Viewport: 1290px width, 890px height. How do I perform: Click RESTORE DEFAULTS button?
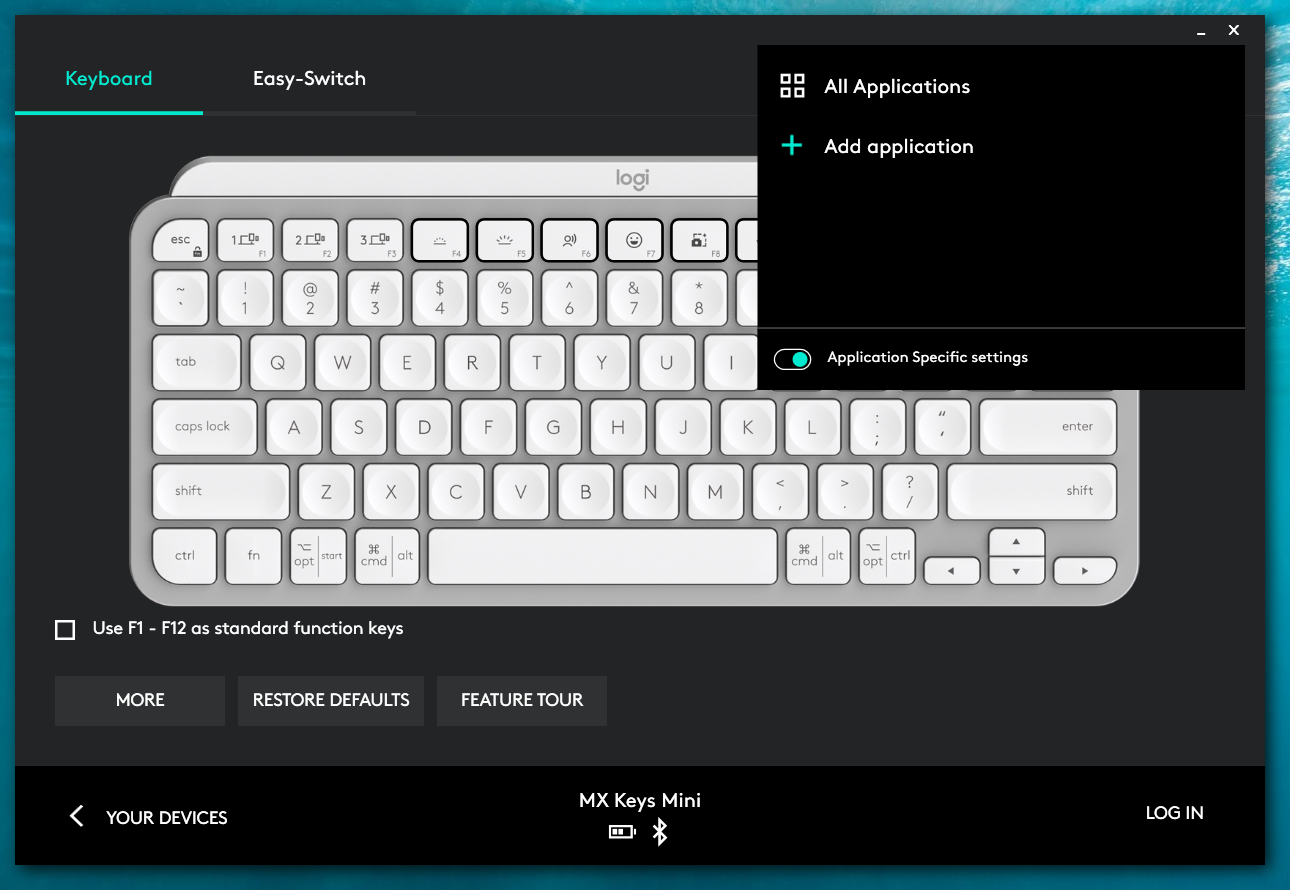[x=331, y=700]
